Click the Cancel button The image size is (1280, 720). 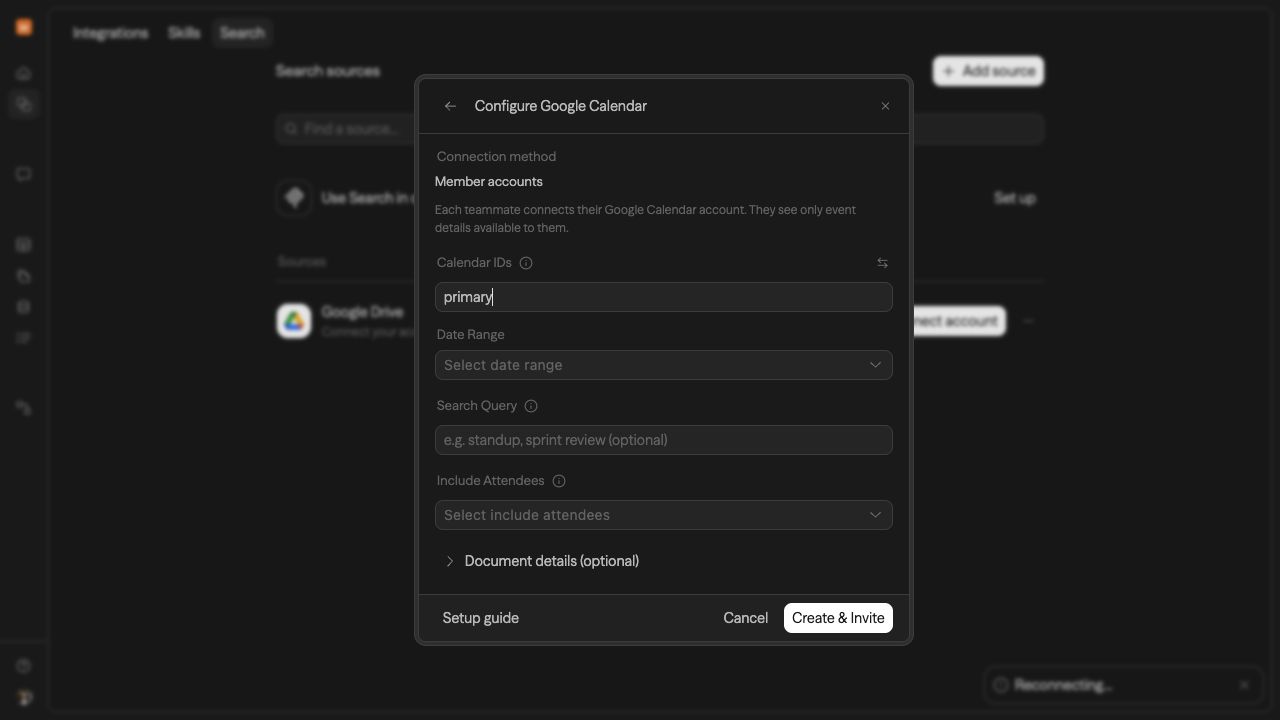pyautogui.click(x=746, y=618)
